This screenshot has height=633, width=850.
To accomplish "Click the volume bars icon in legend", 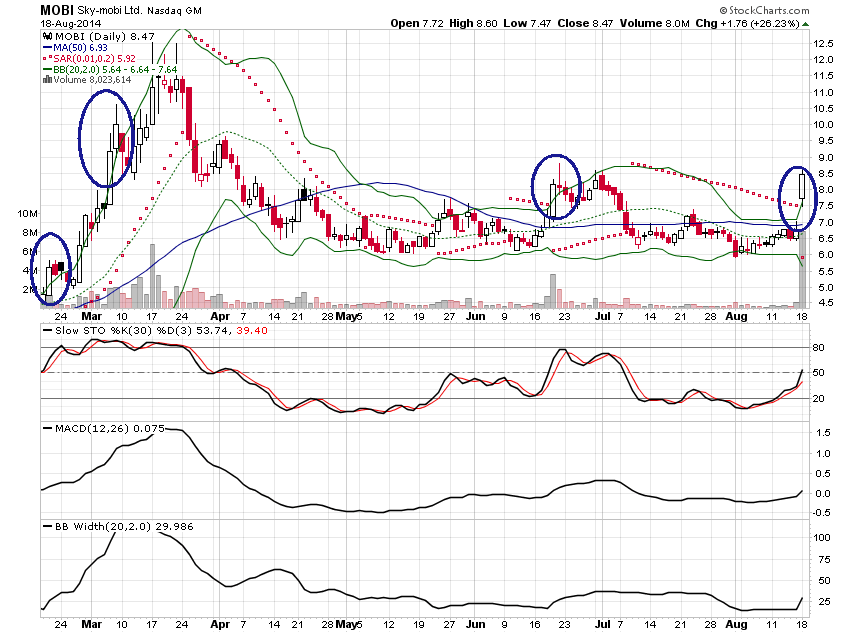I will (x=48, y=80).
